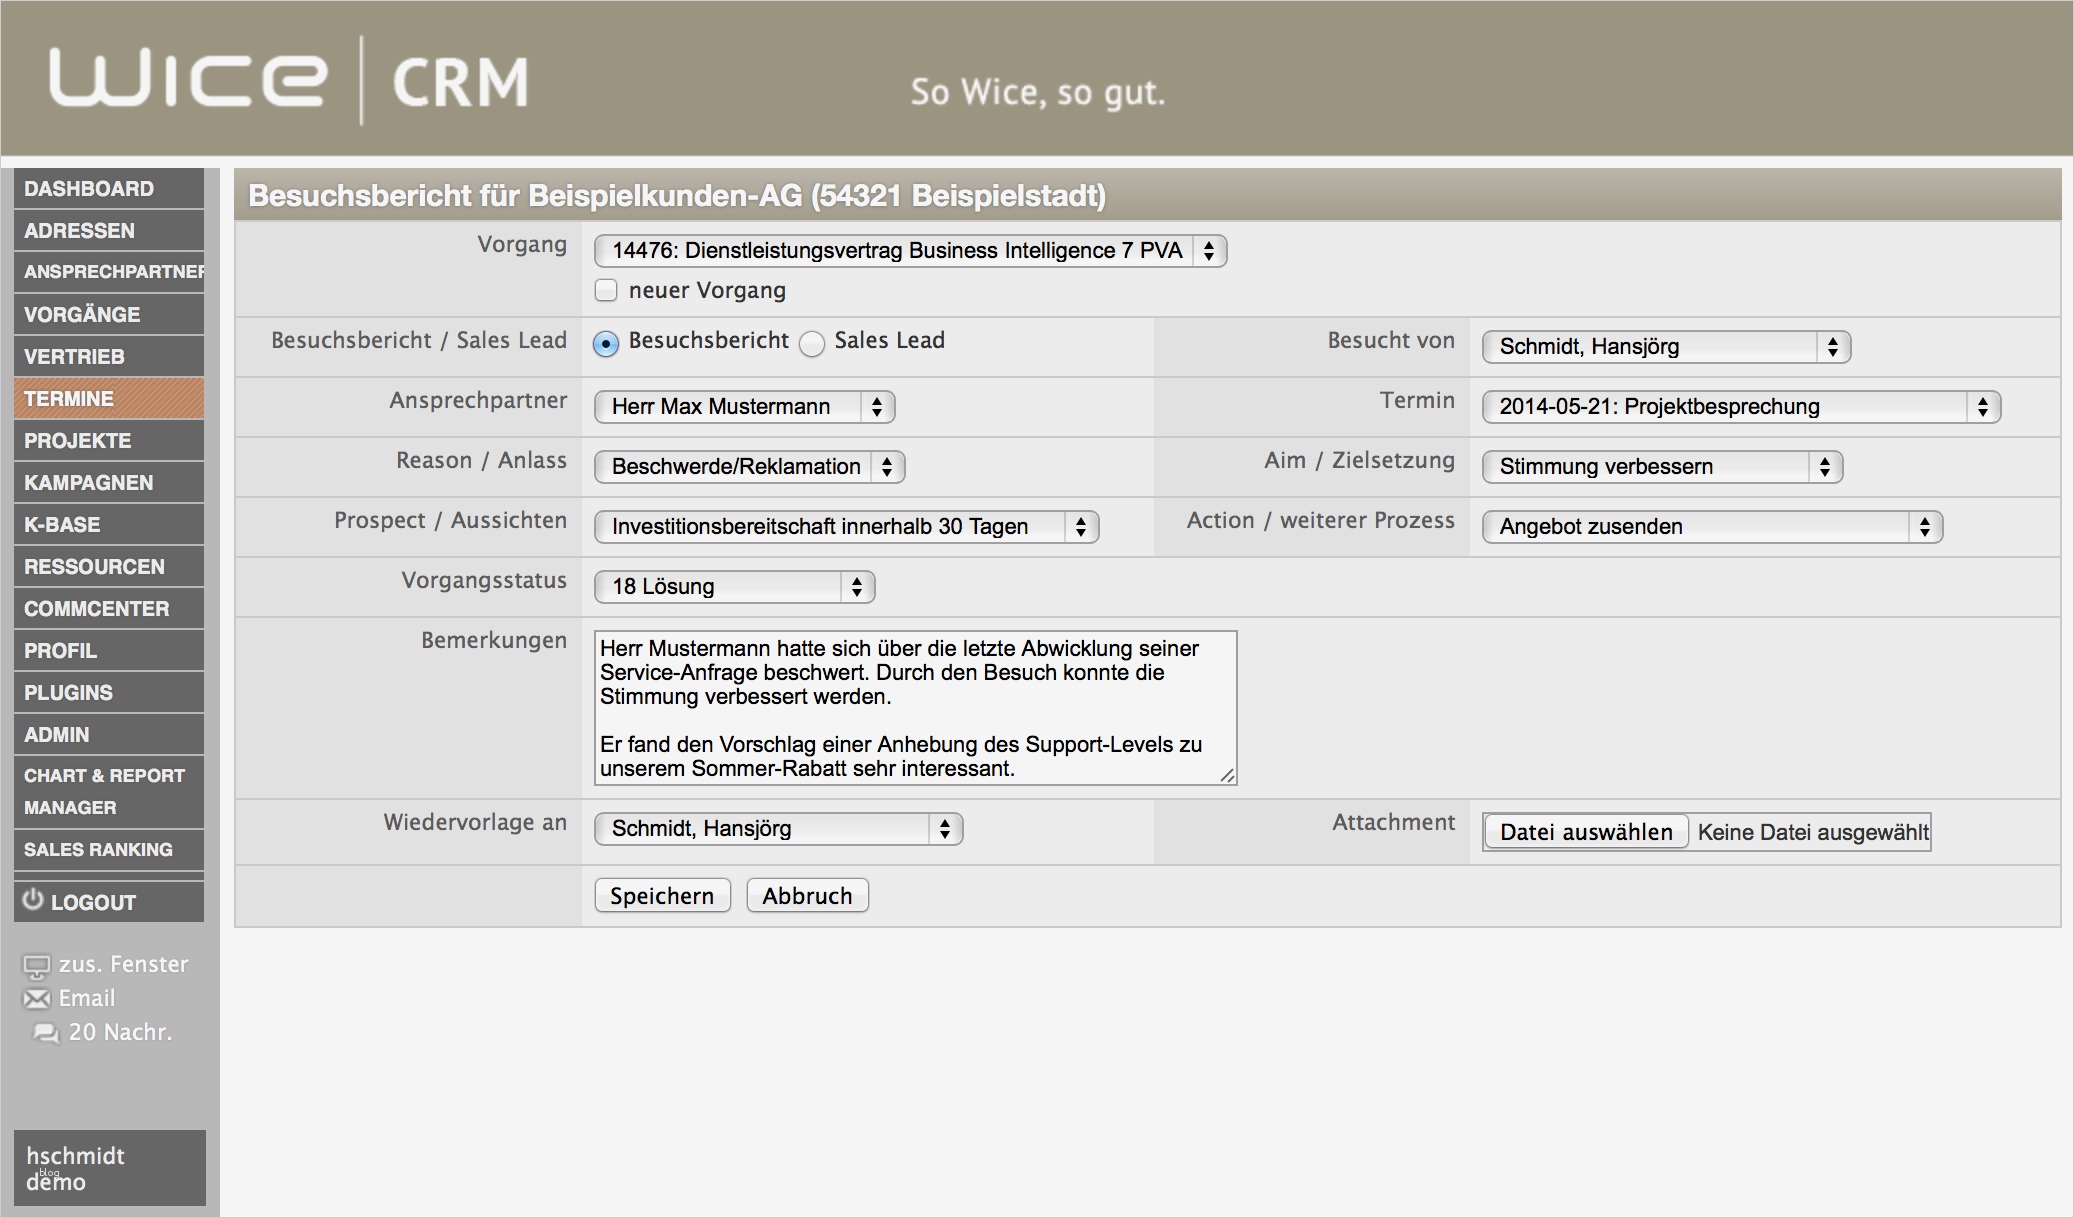The image size is (2074, 1218).
Task: Open the 20 Nachr. chat bubble icon
Action: tap(46, 1033)
